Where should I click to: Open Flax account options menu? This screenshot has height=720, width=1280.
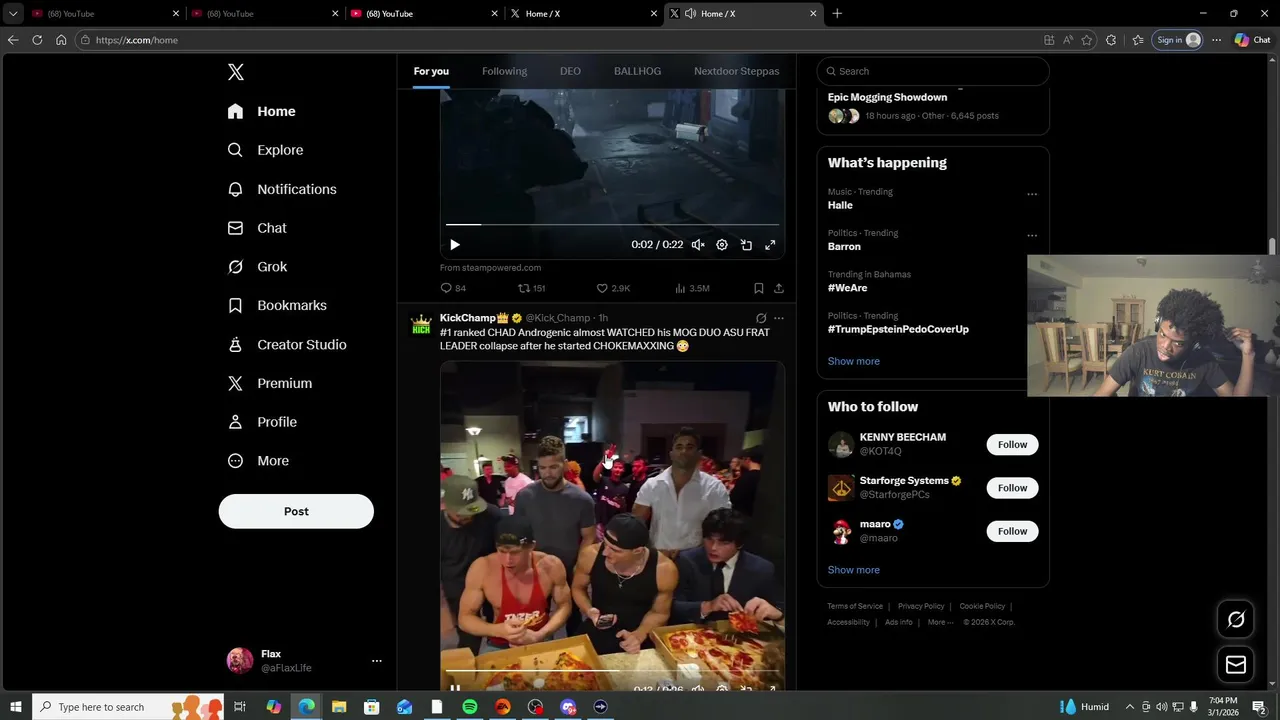377,661
